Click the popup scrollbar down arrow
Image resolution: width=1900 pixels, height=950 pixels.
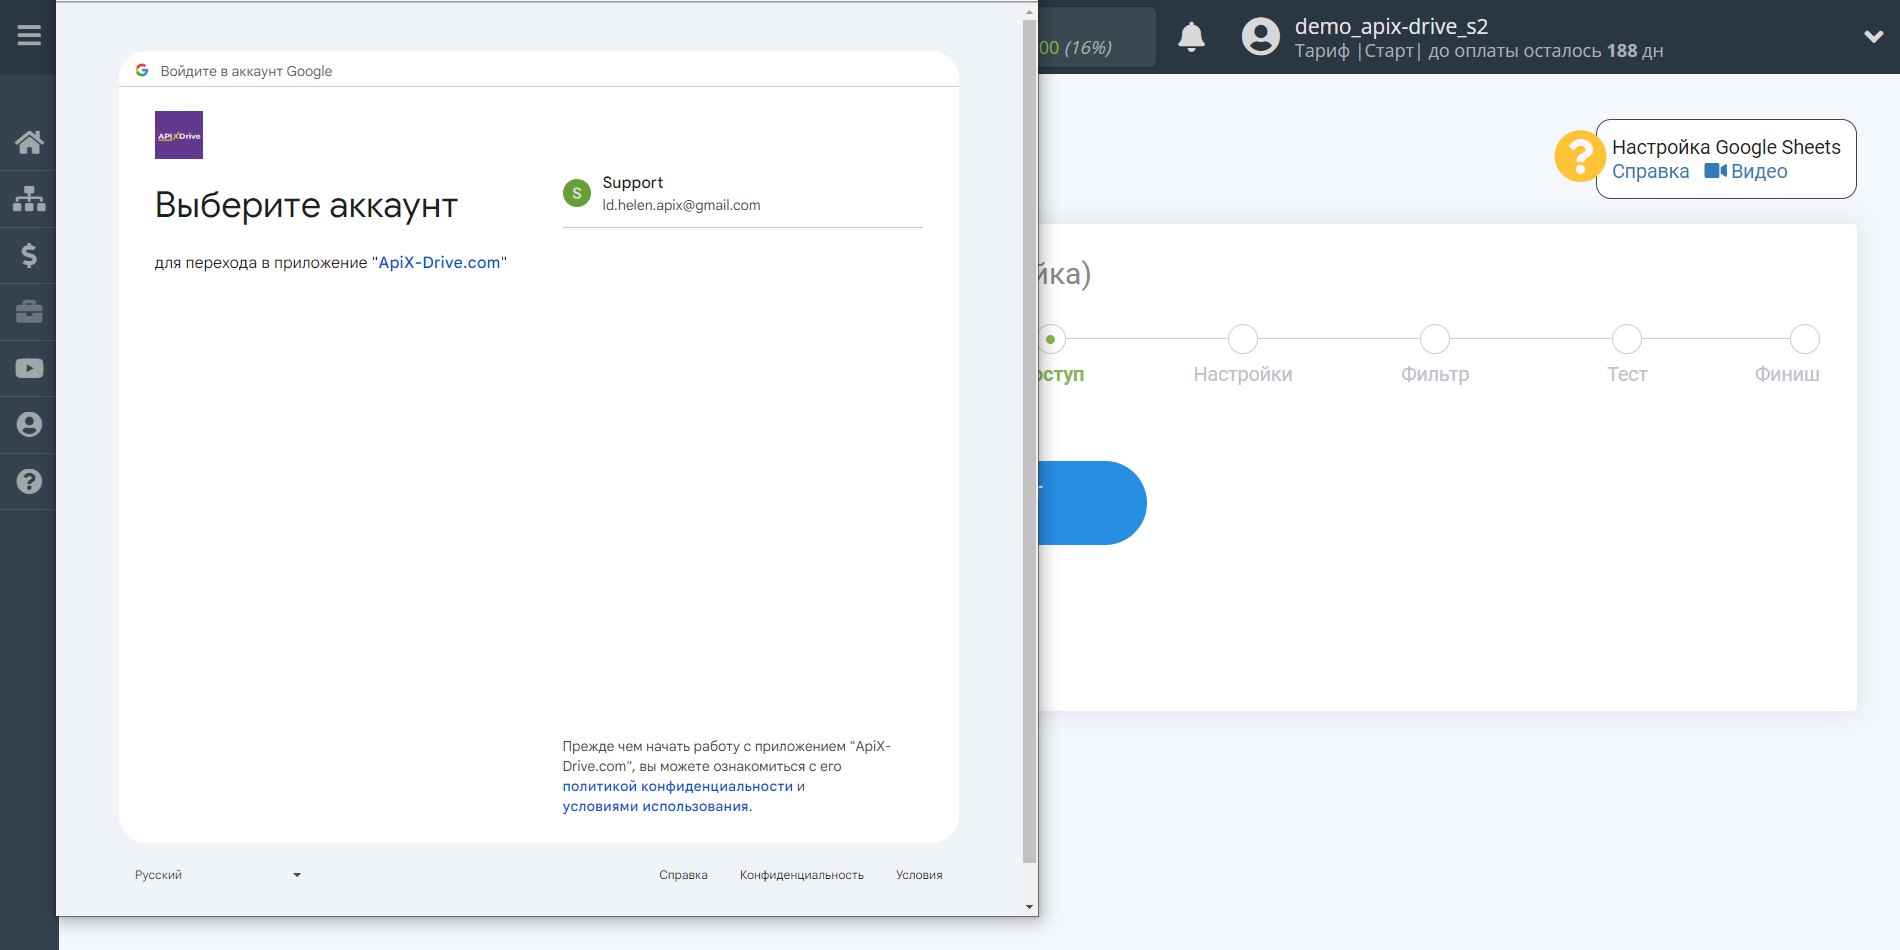point(1029,907)
